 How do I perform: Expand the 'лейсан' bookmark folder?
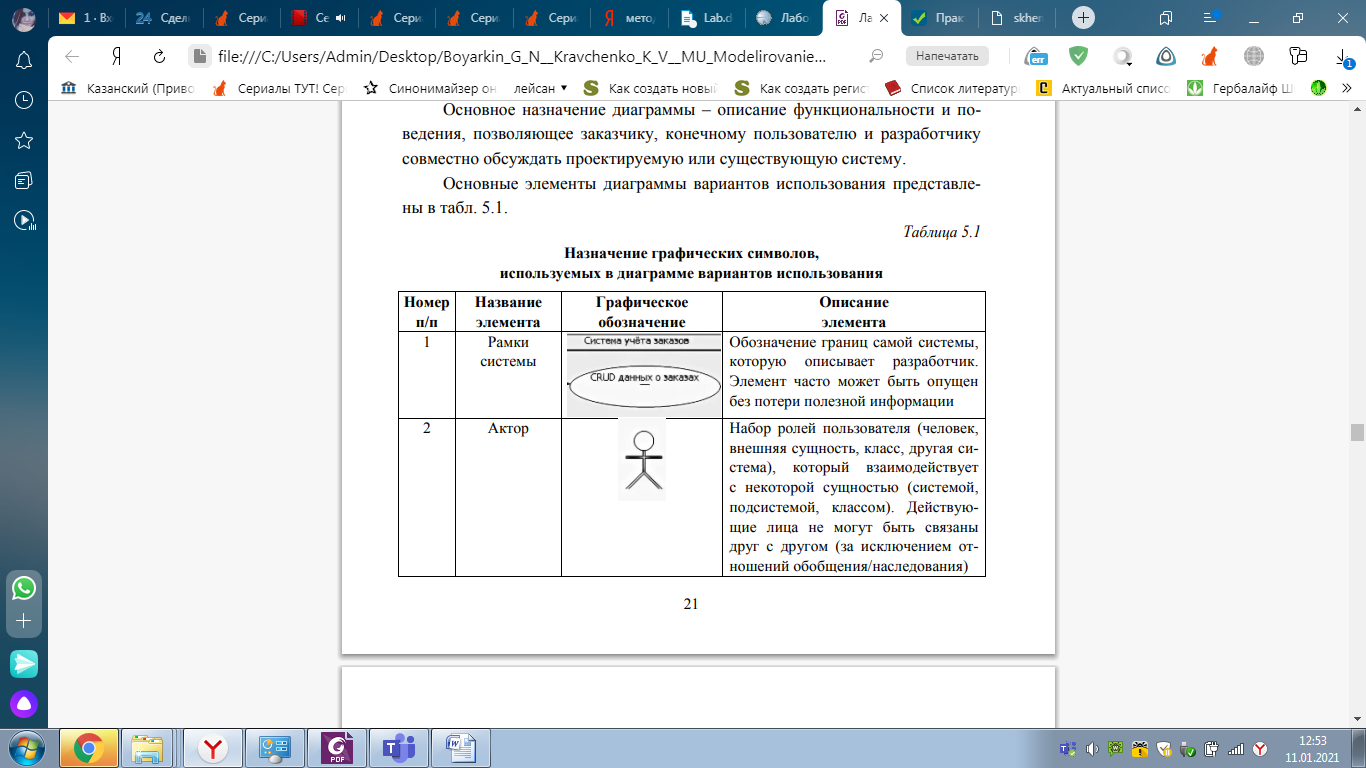click(540, 88)
